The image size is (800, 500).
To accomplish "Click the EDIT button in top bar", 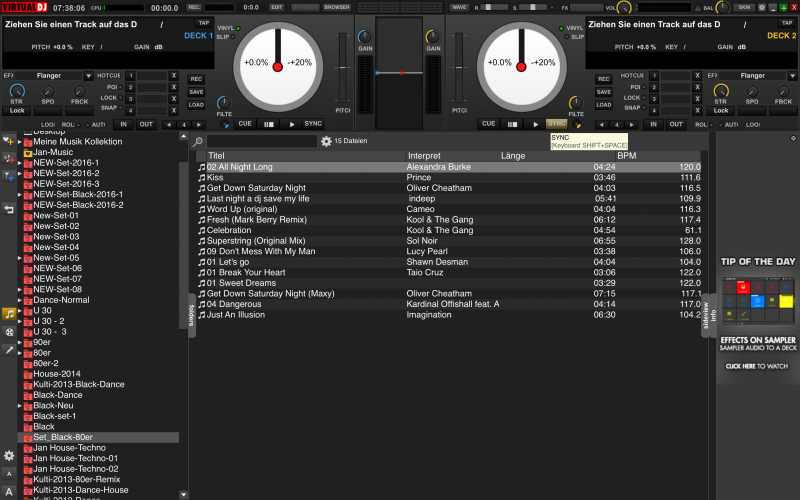I will click(x=277, y=7).
